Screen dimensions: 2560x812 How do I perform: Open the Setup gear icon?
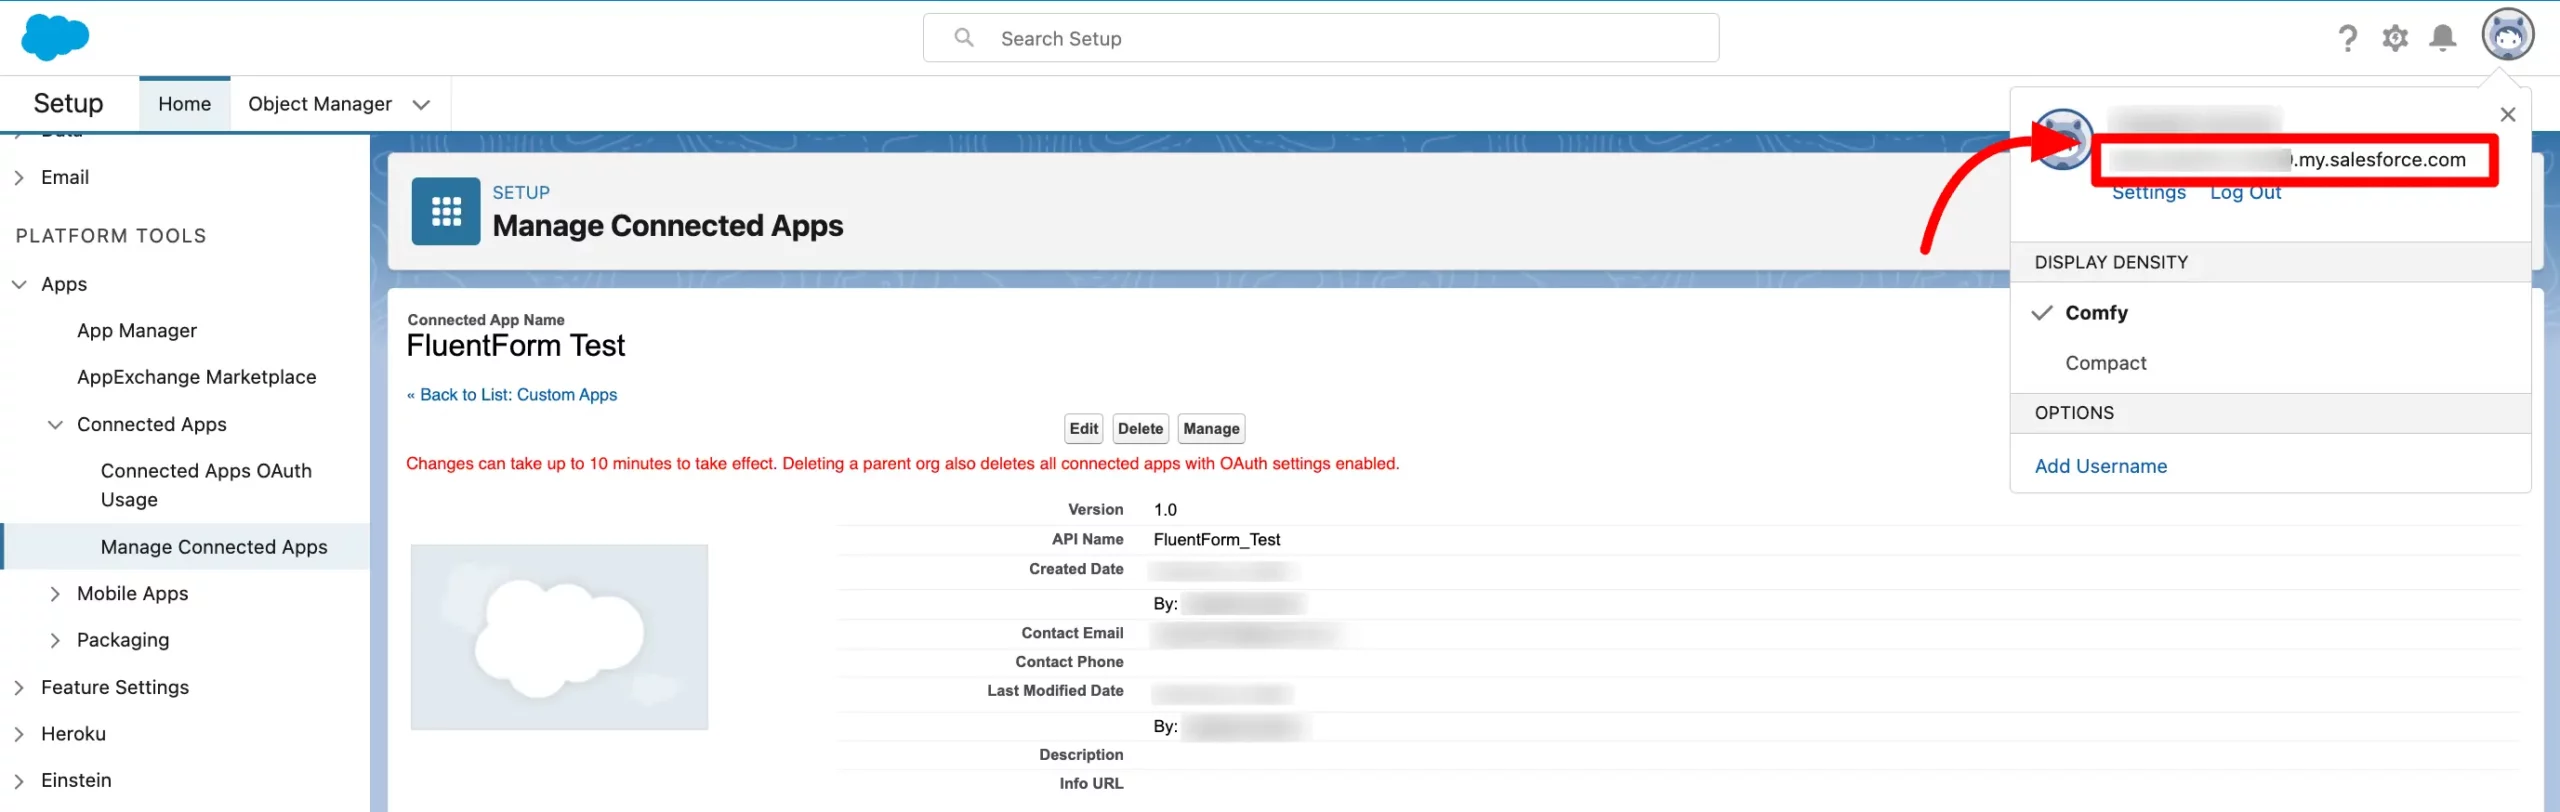(x=2395, y=39)
